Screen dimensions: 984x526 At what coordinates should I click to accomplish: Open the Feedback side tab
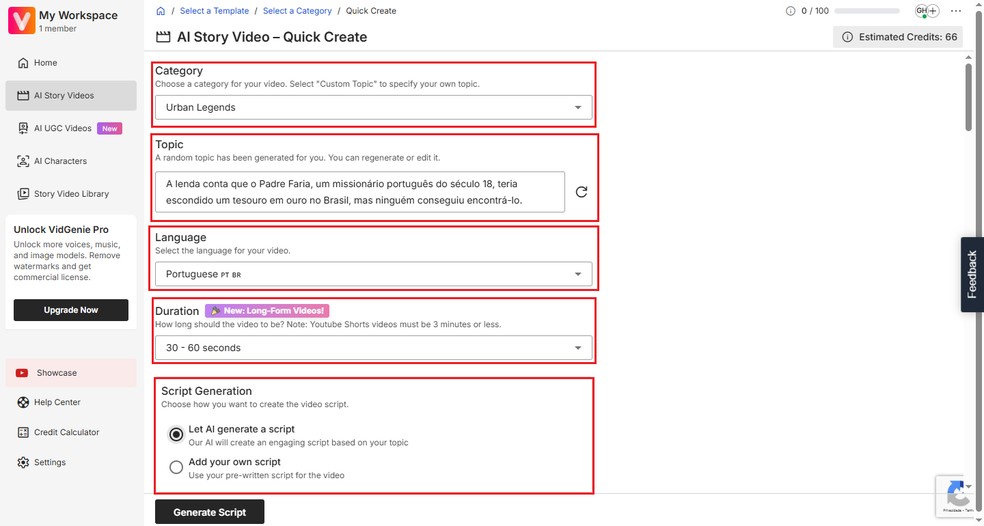(972, 274)
